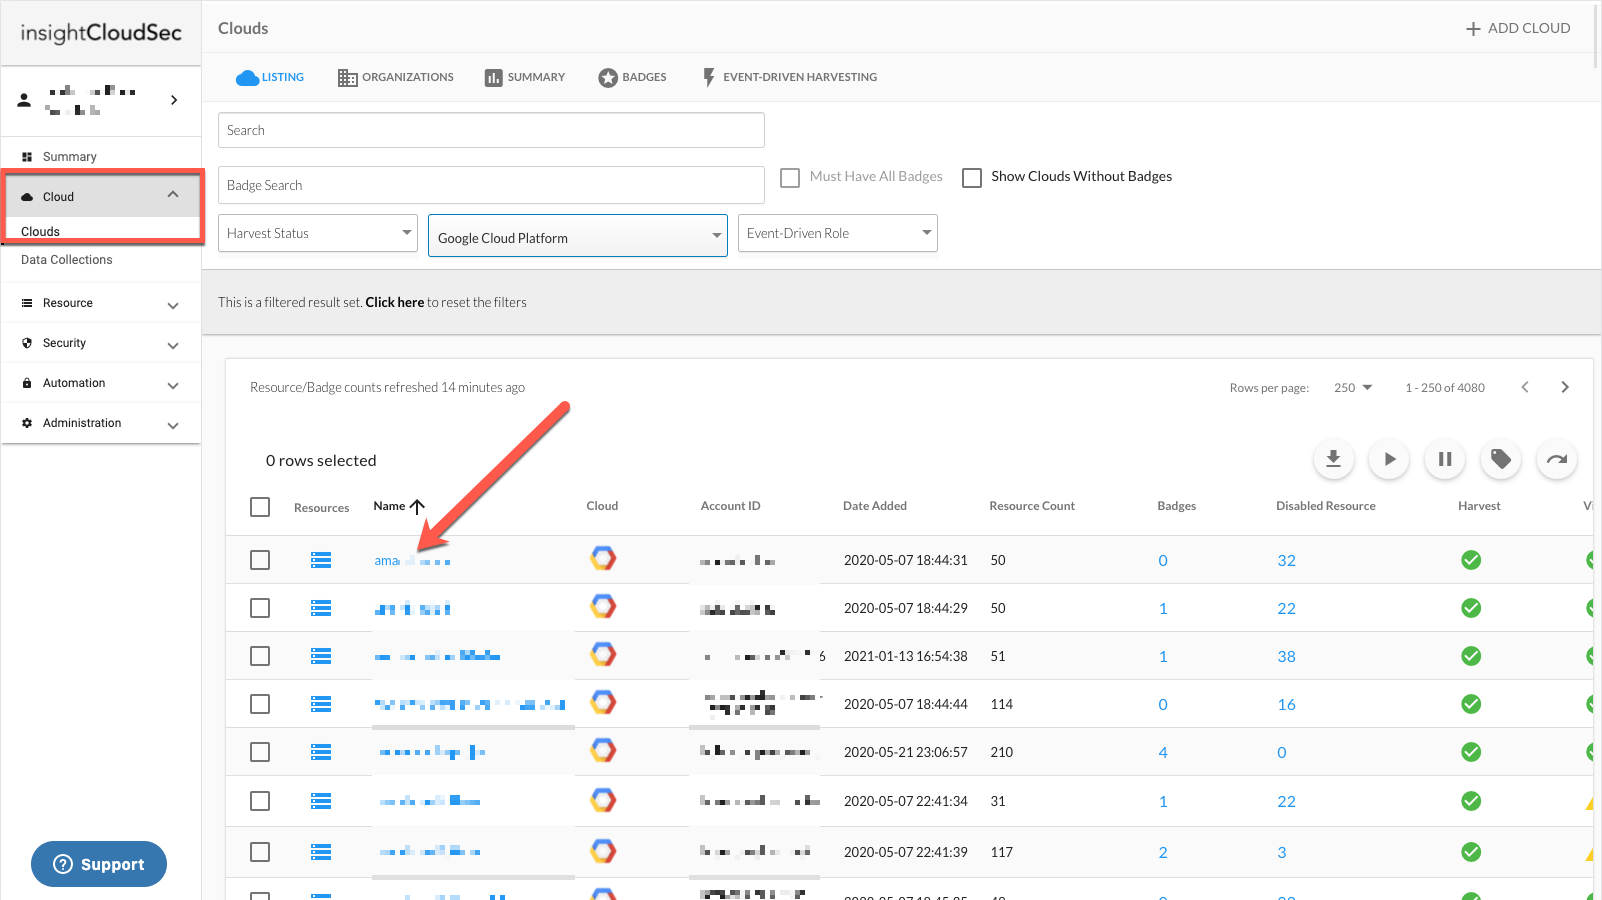Collapse the Cloud sidebar section
Viewport: 1602px width, 900px height.
[x=173, y=195]
